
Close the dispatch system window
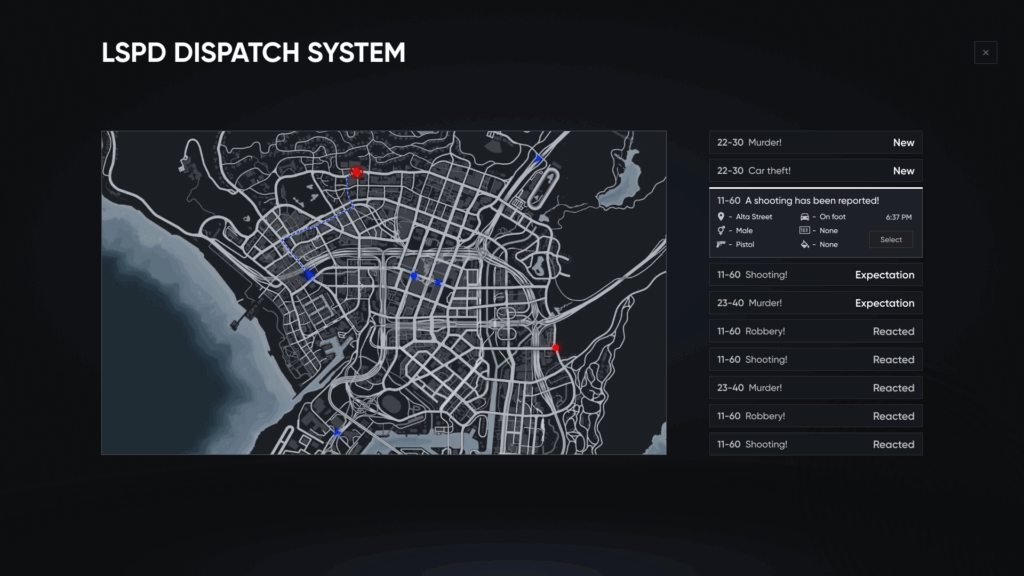[x=985, y=53]
